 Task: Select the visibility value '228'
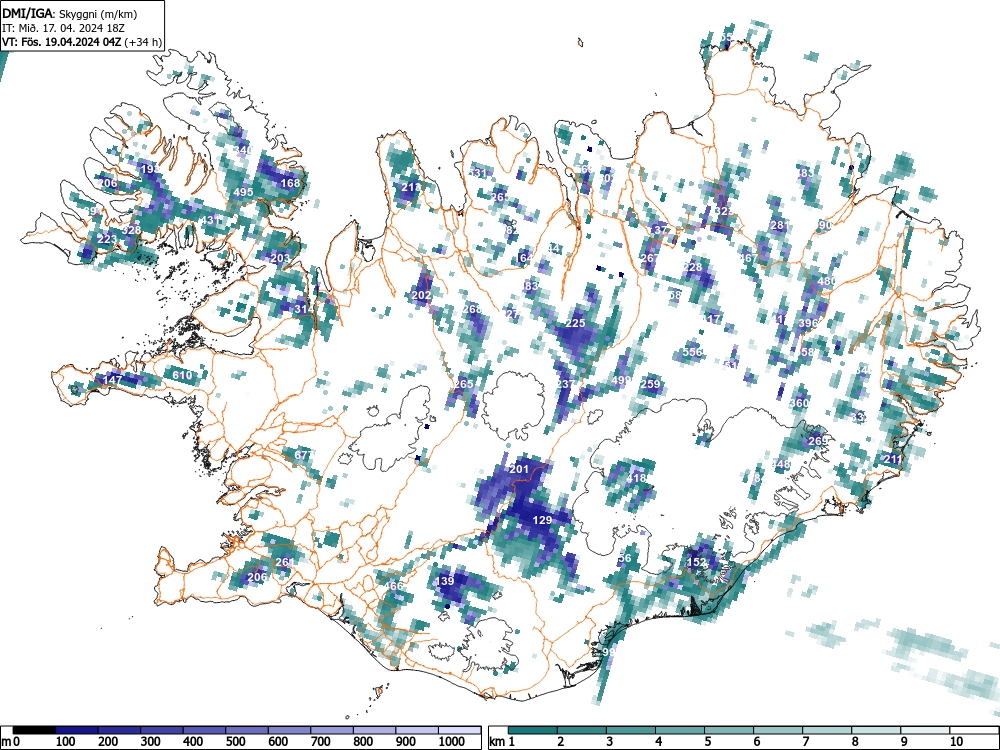pos(693,267)
